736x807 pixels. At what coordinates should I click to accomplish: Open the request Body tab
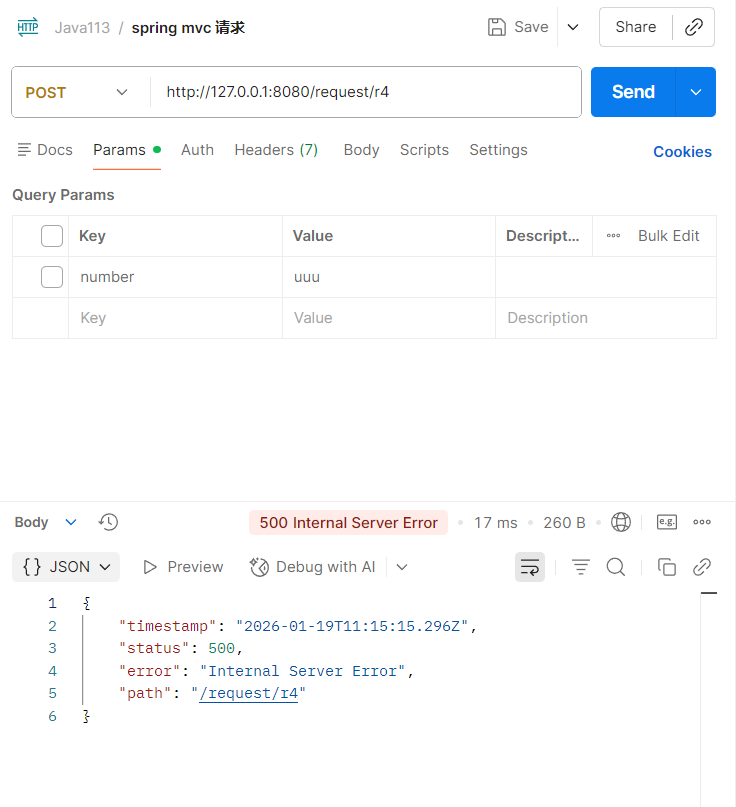(x=361, y=150)
